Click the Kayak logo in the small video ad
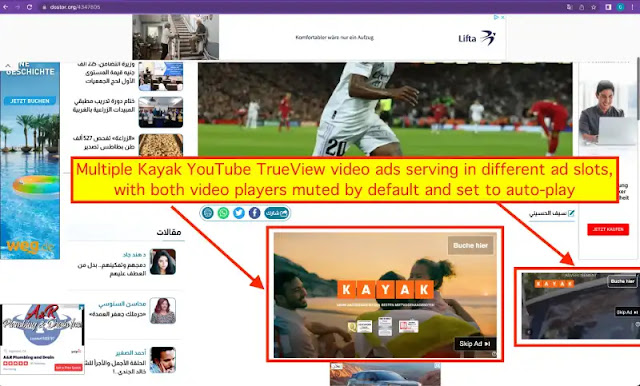640x386 pixels. coord(554,284)
